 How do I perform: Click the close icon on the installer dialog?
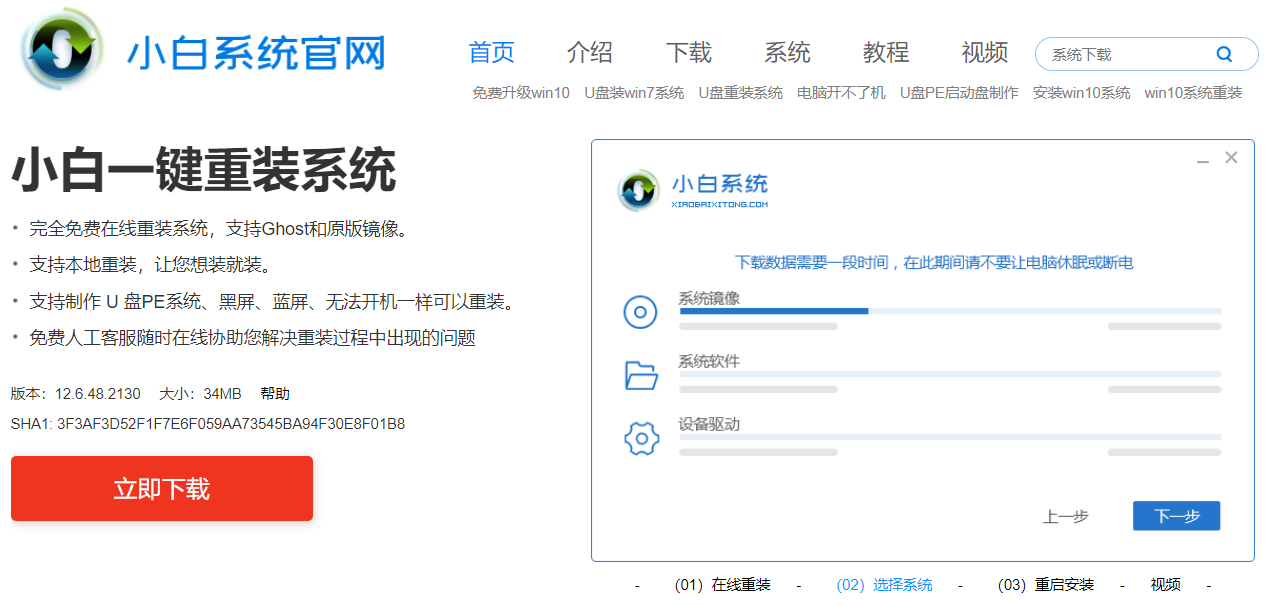click(x=1230, y=157)
